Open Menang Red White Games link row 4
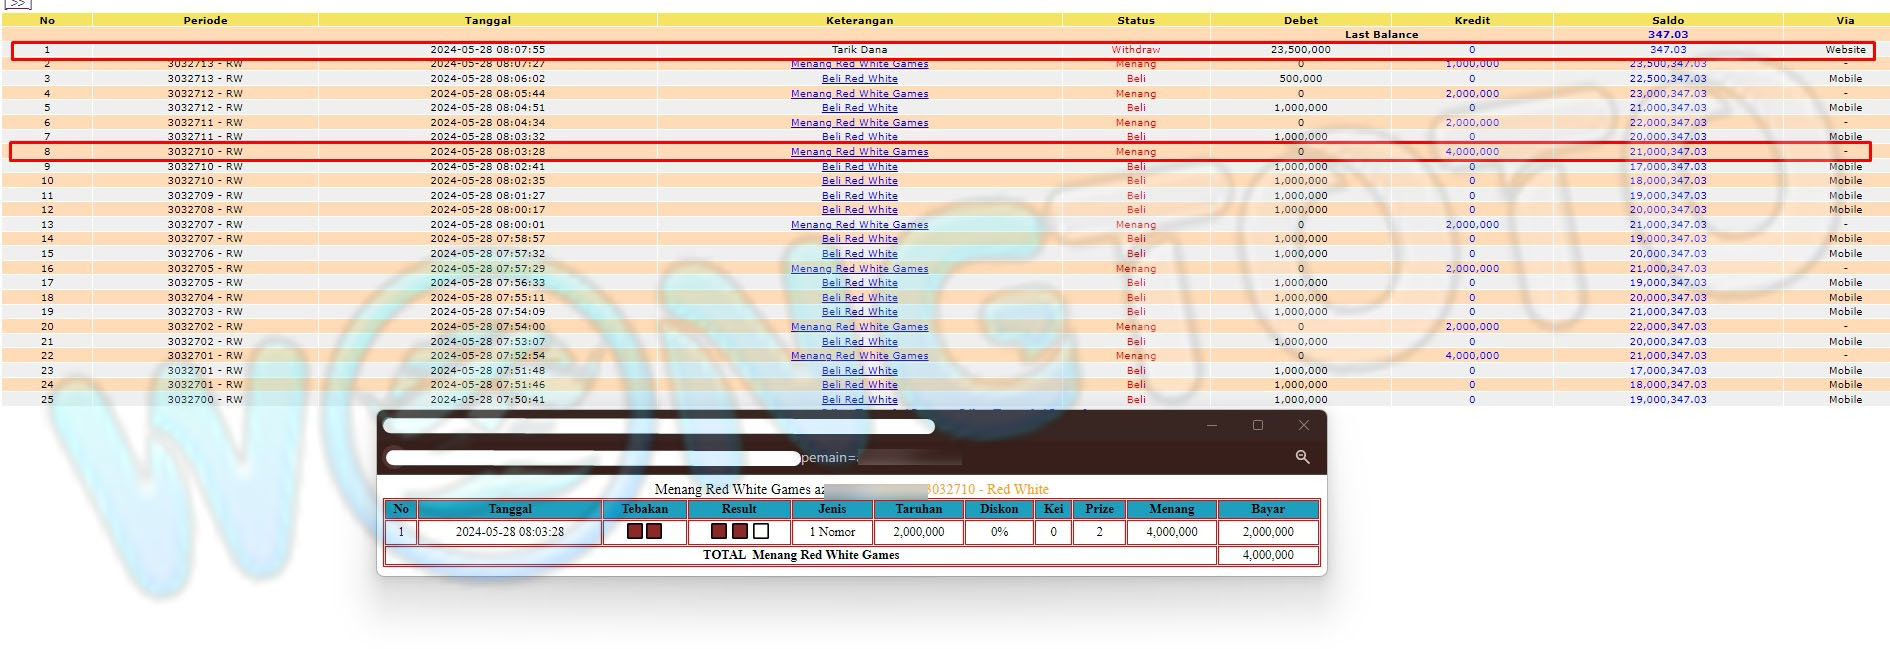This screenshot has height=649, width=1890. 859,94
